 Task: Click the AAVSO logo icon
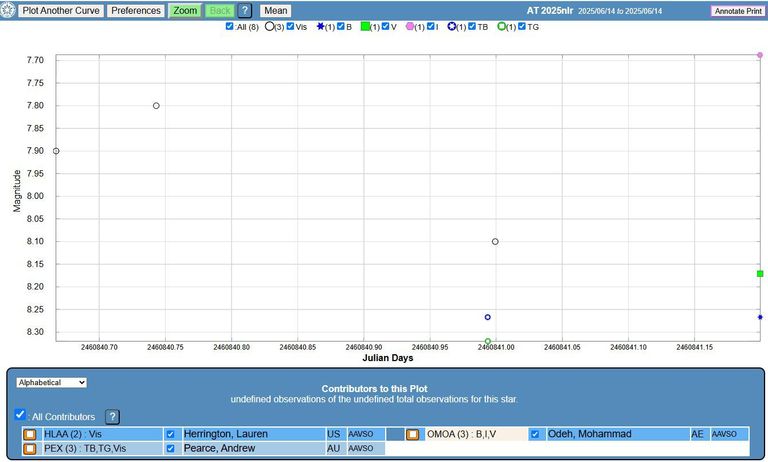click(9, 10)
